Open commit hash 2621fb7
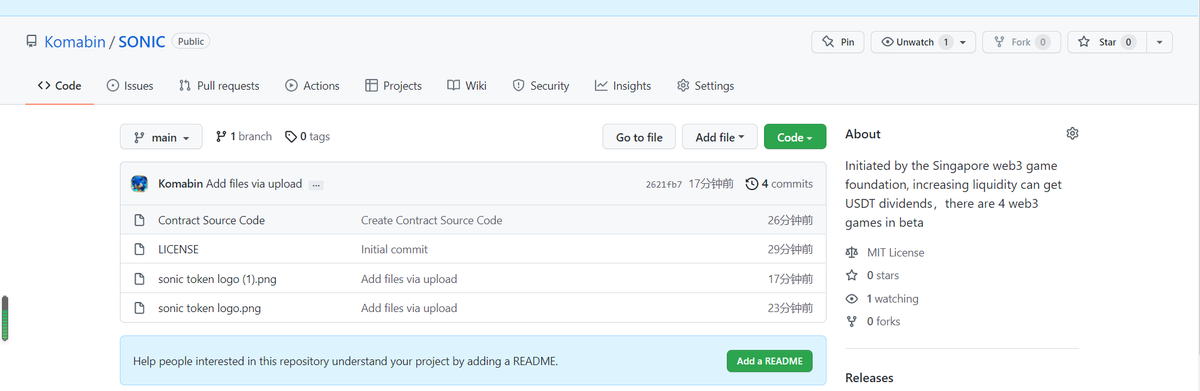This screenshot has width=1200, height=391. point(664,184)
